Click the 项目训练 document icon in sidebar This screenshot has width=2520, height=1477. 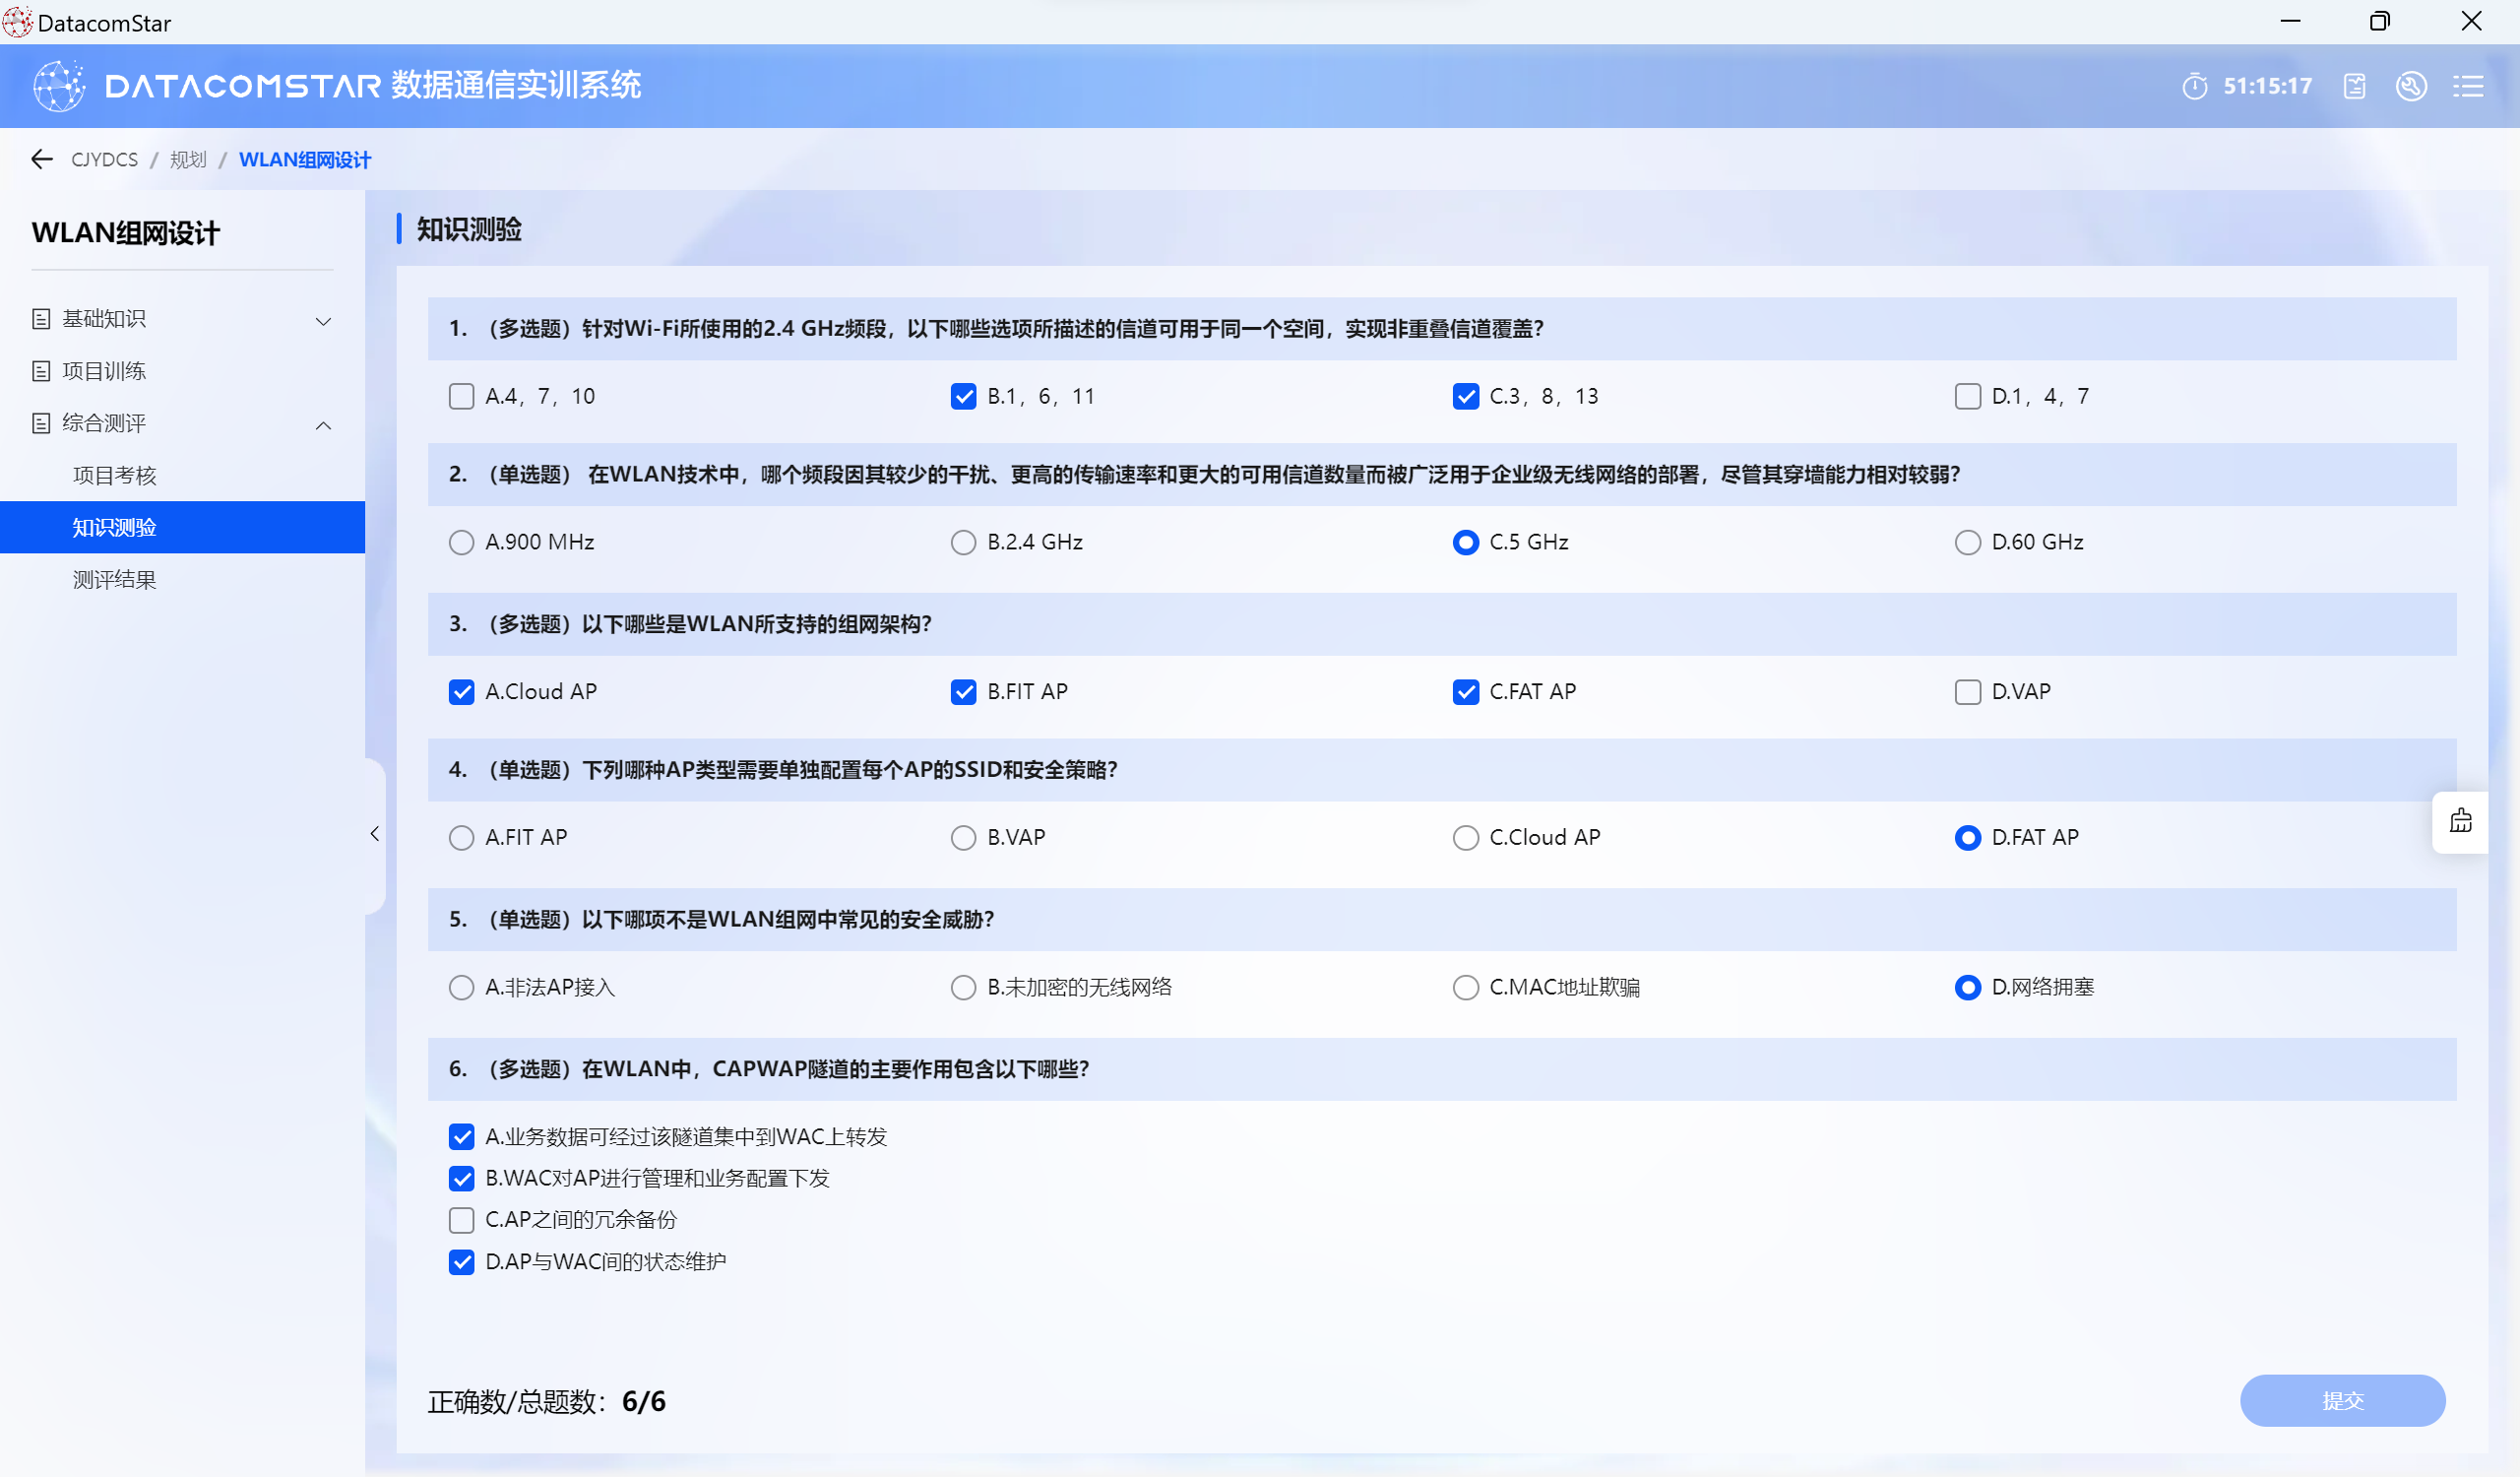pyautogui.click(x=41, y=371)
